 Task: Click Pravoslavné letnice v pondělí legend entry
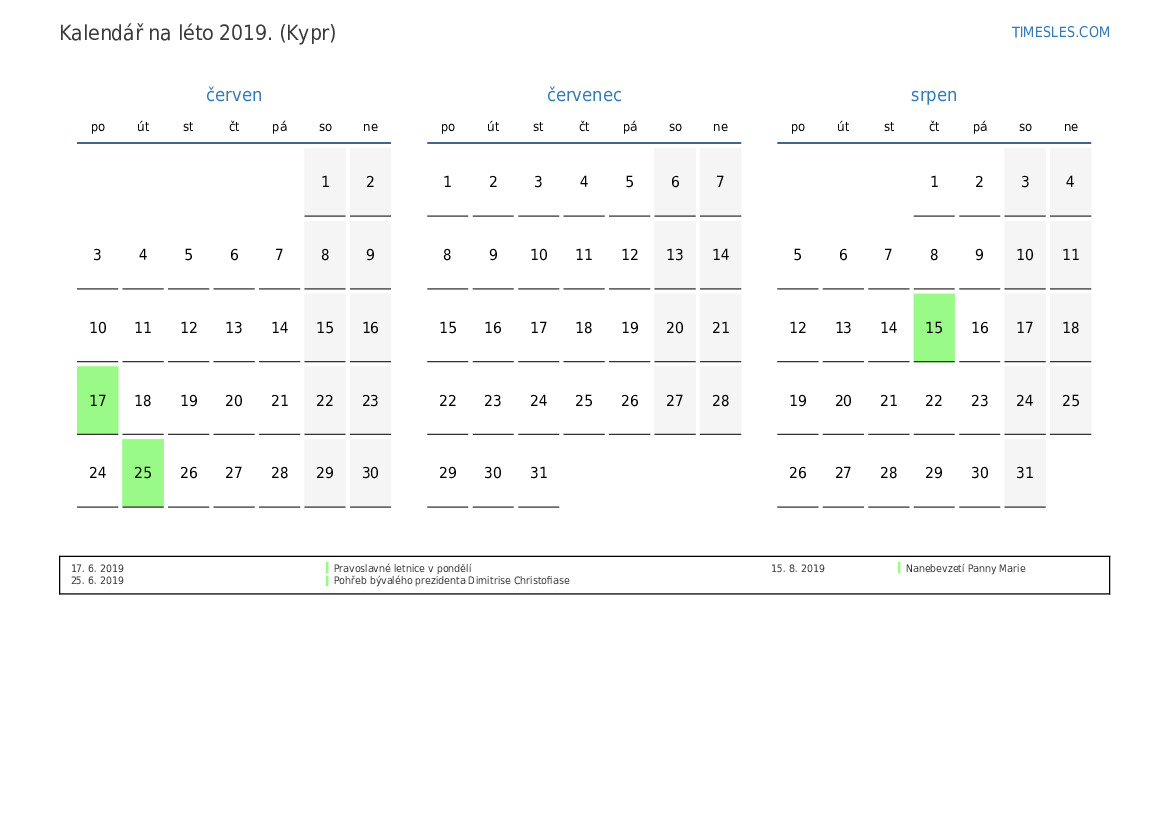click(402, 569)
